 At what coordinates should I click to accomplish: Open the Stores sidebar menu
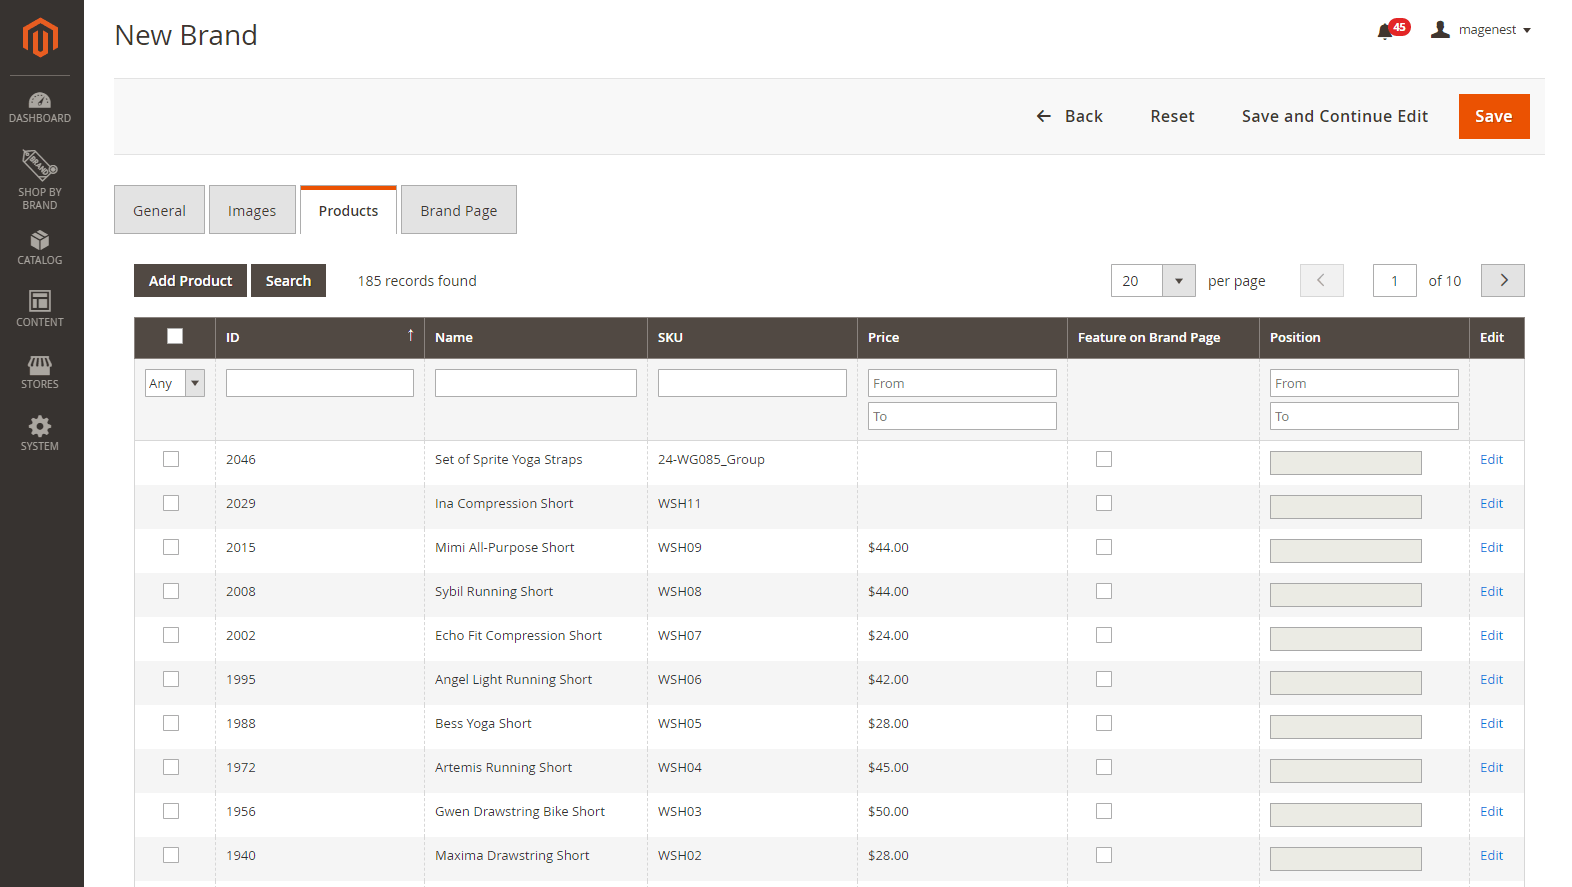[40, 371]
